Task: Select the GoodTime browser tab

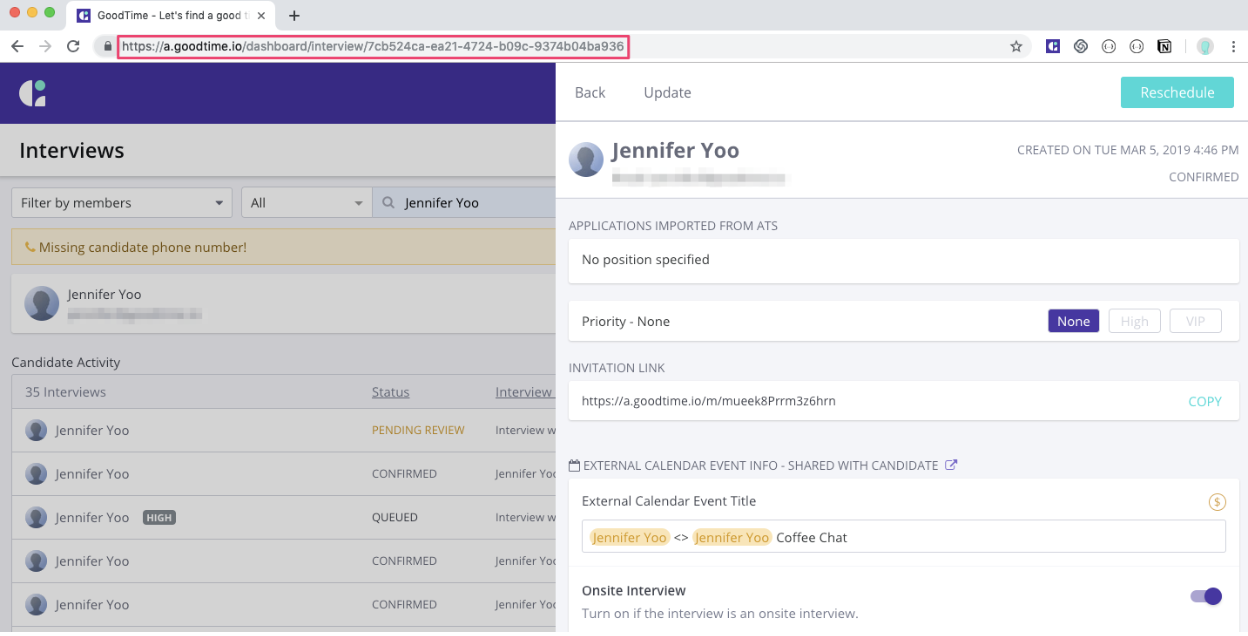Action: [170, 15]
